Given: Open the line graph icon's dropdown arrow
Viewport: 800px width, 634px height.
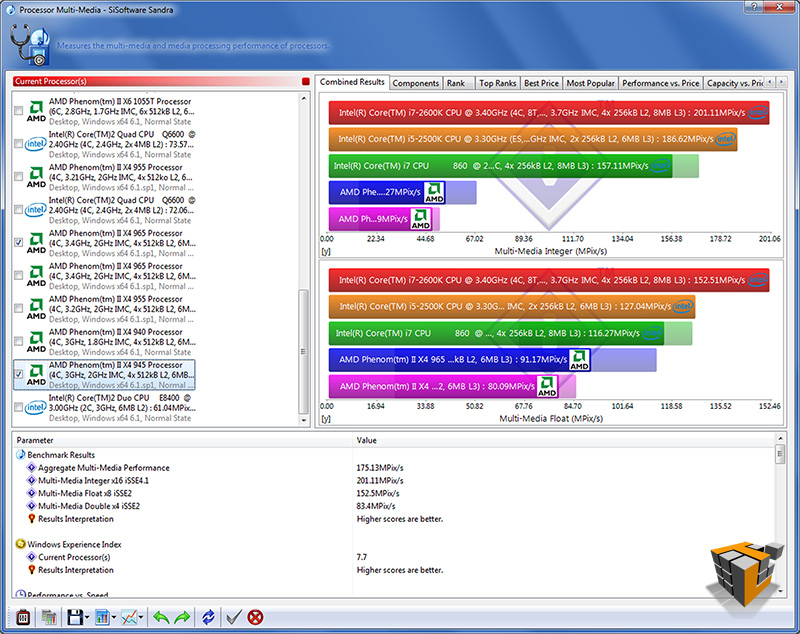Looking at the screenshot, I should pyautogui.click(x=141, y=618).
